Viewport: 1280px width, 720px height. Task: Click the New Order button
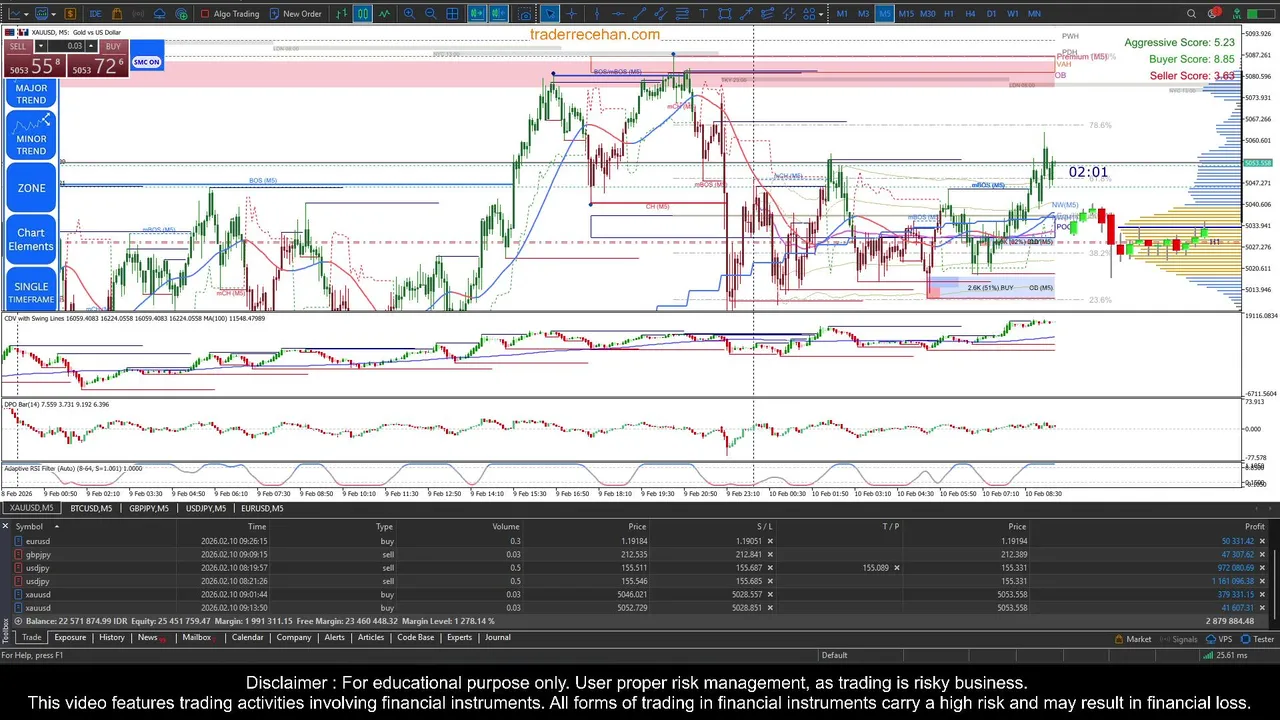pyautogui.click(x=295, y=14)
